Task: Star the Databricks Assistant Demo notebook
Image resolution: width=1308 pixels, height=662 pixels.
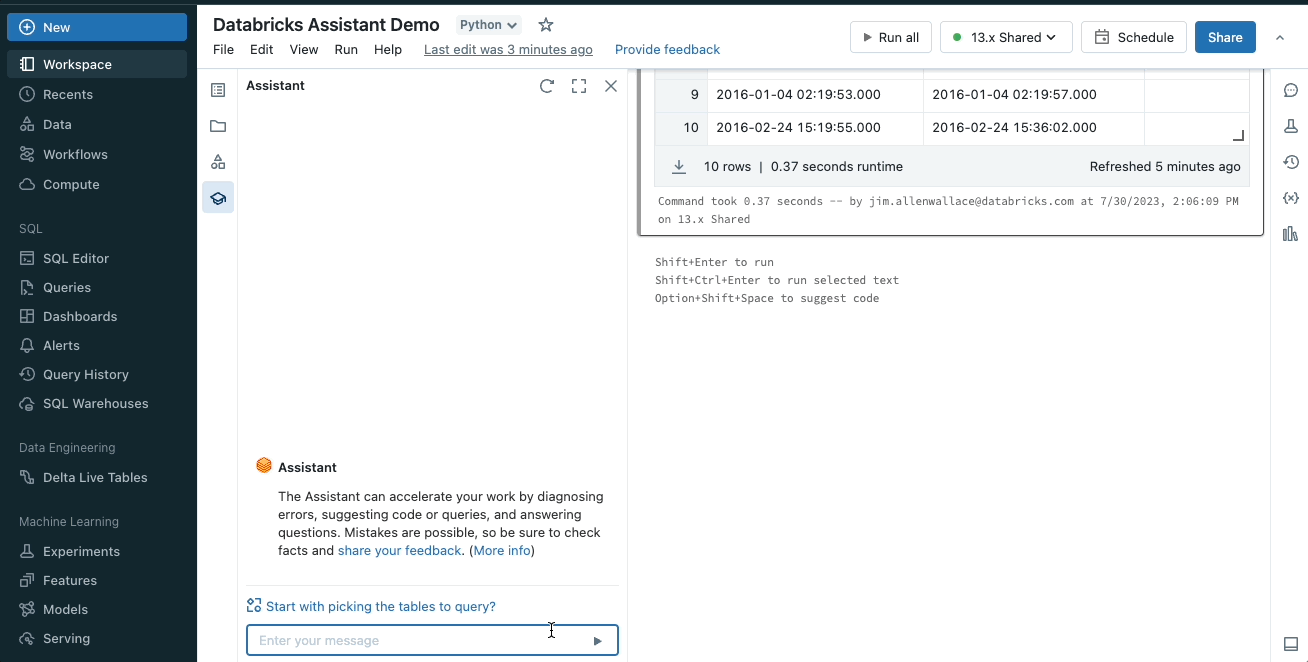Action: tap(545, 25)
